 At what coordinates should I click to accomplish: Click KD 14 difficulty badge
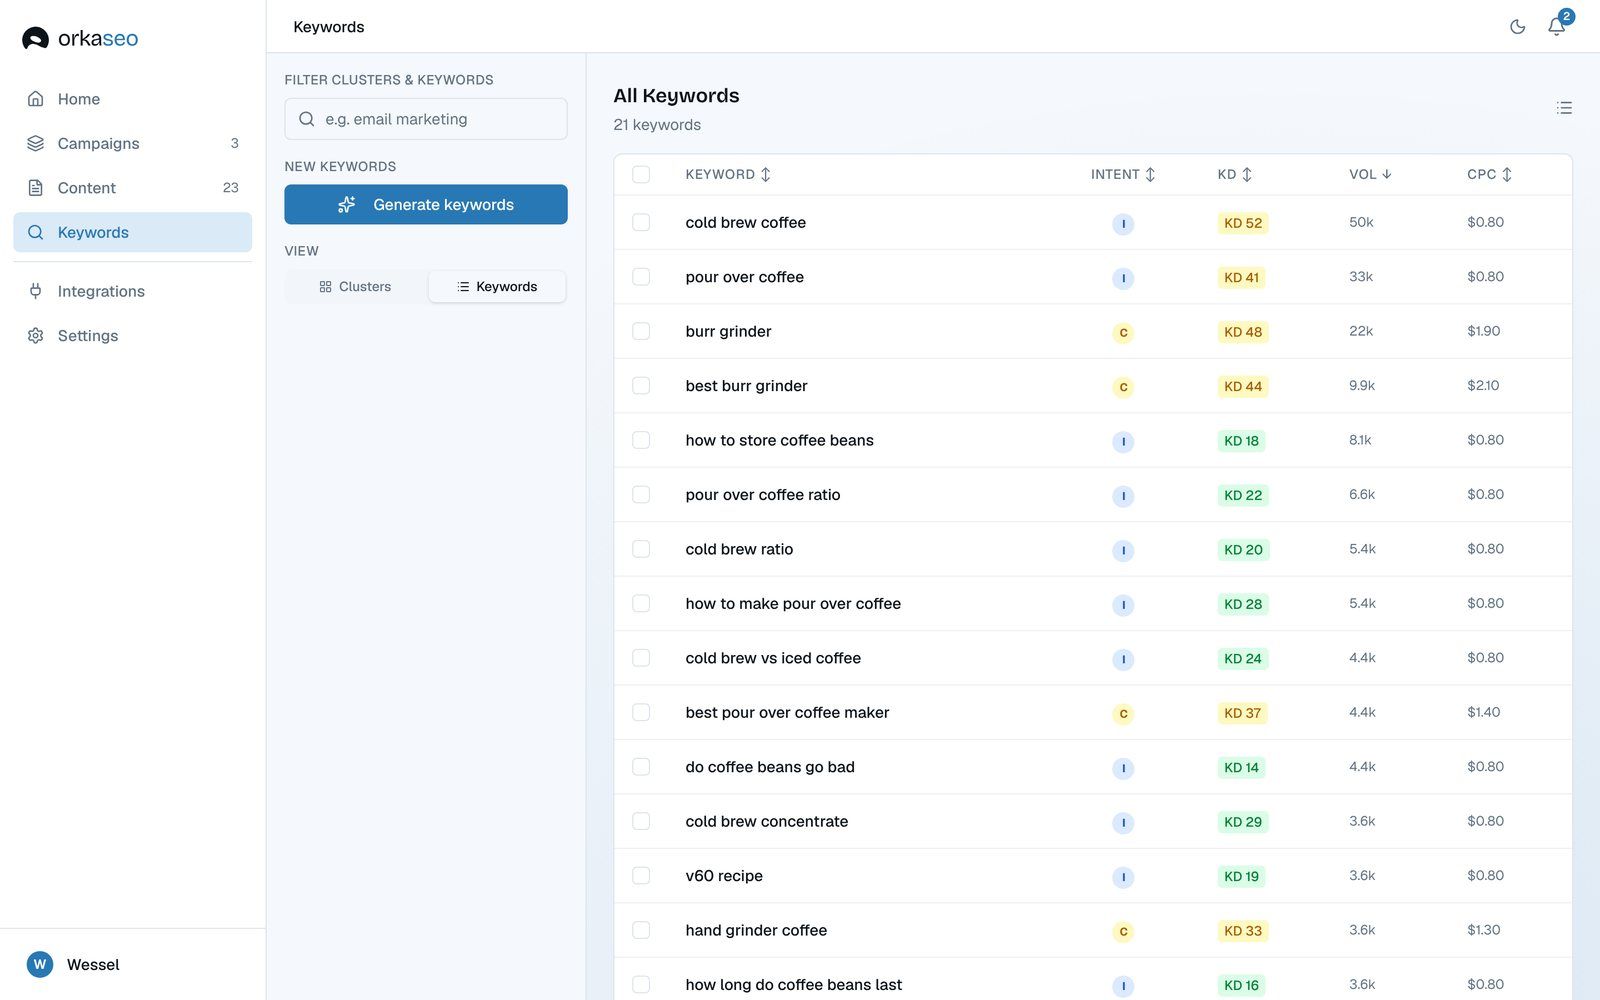coord(1241,768)
